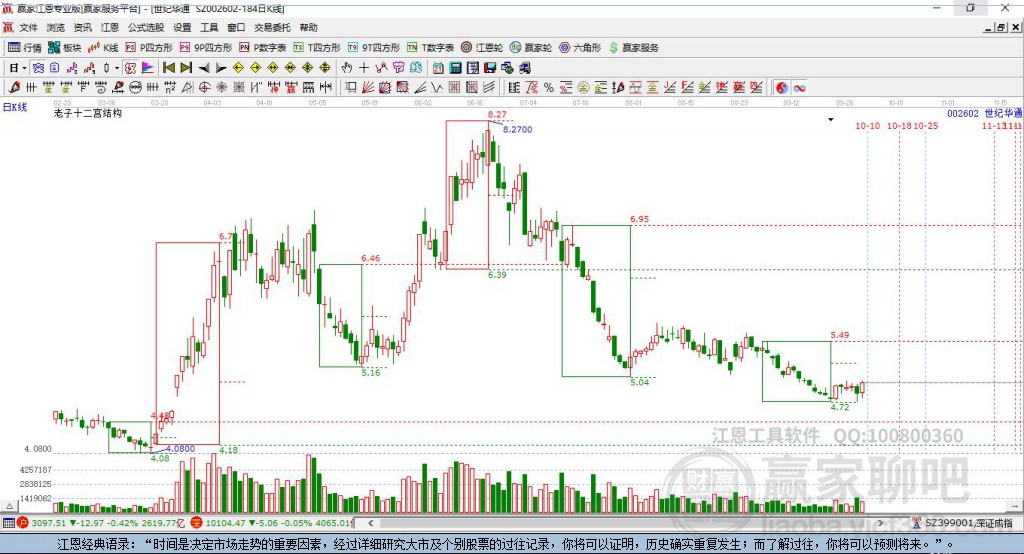Click the black right arrow icon

(x=221, y=68)
